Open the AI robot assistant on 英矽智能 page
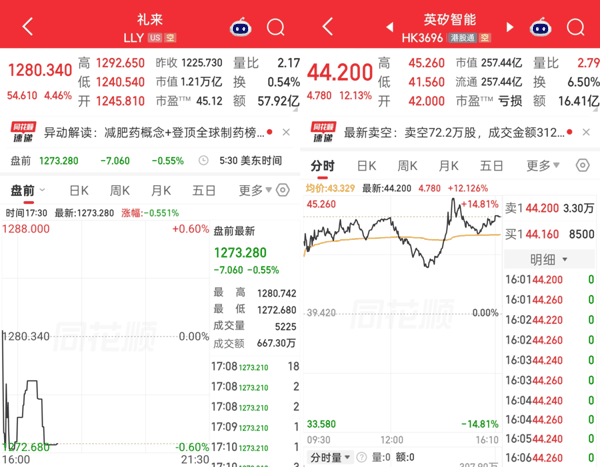600x467 pixels. click(540, 27)
